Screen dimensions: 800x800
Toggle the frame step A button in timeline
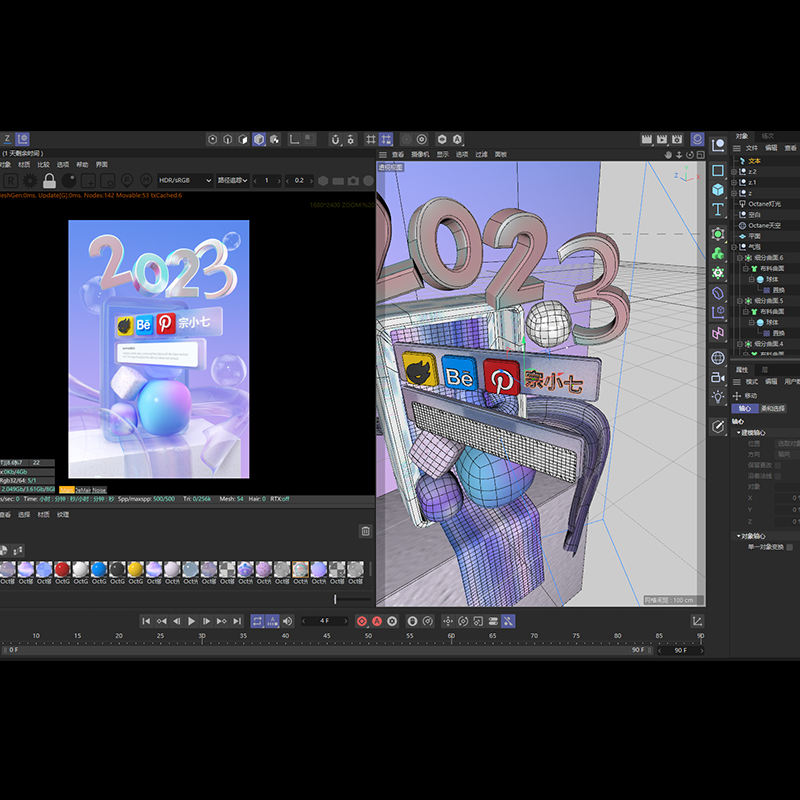(x=272, y=621)
